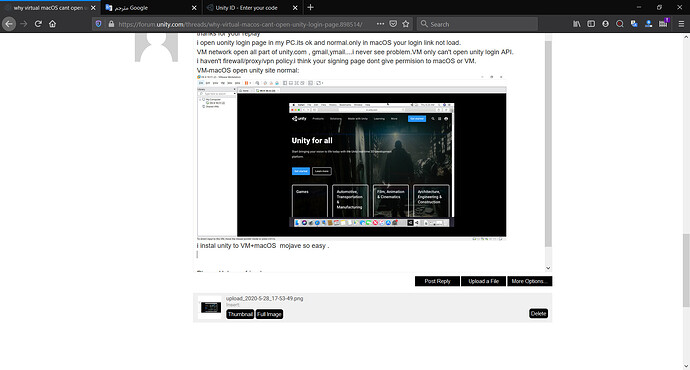Open the Firefox hamburger menu
This screenshot has height=370, width=690.
681,24
